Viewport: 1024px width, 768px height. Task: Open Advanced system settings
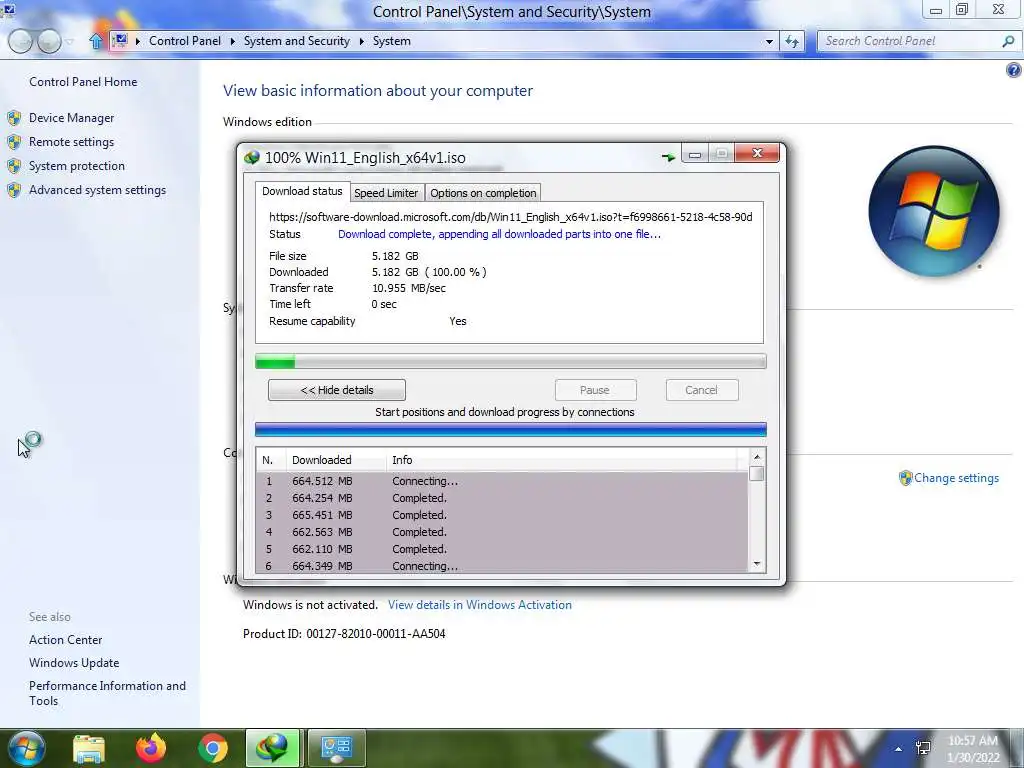pos(97,190)
